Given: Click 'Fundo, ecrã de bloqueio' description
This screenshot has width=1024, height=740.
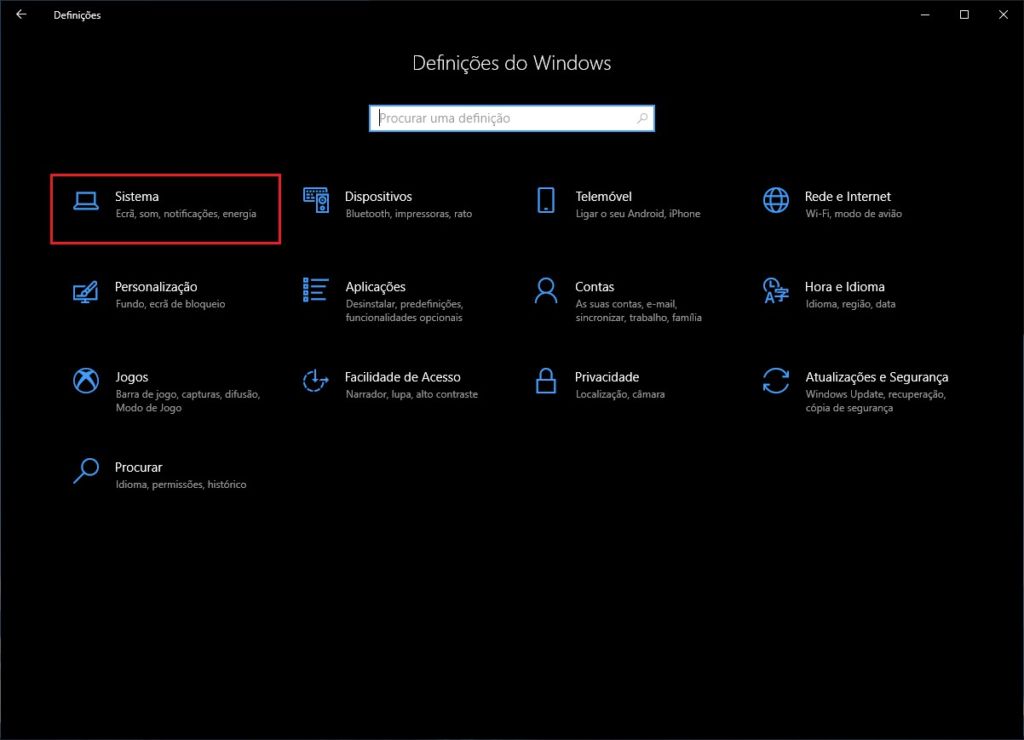Looking at the screenshot, I should (170, 304).
